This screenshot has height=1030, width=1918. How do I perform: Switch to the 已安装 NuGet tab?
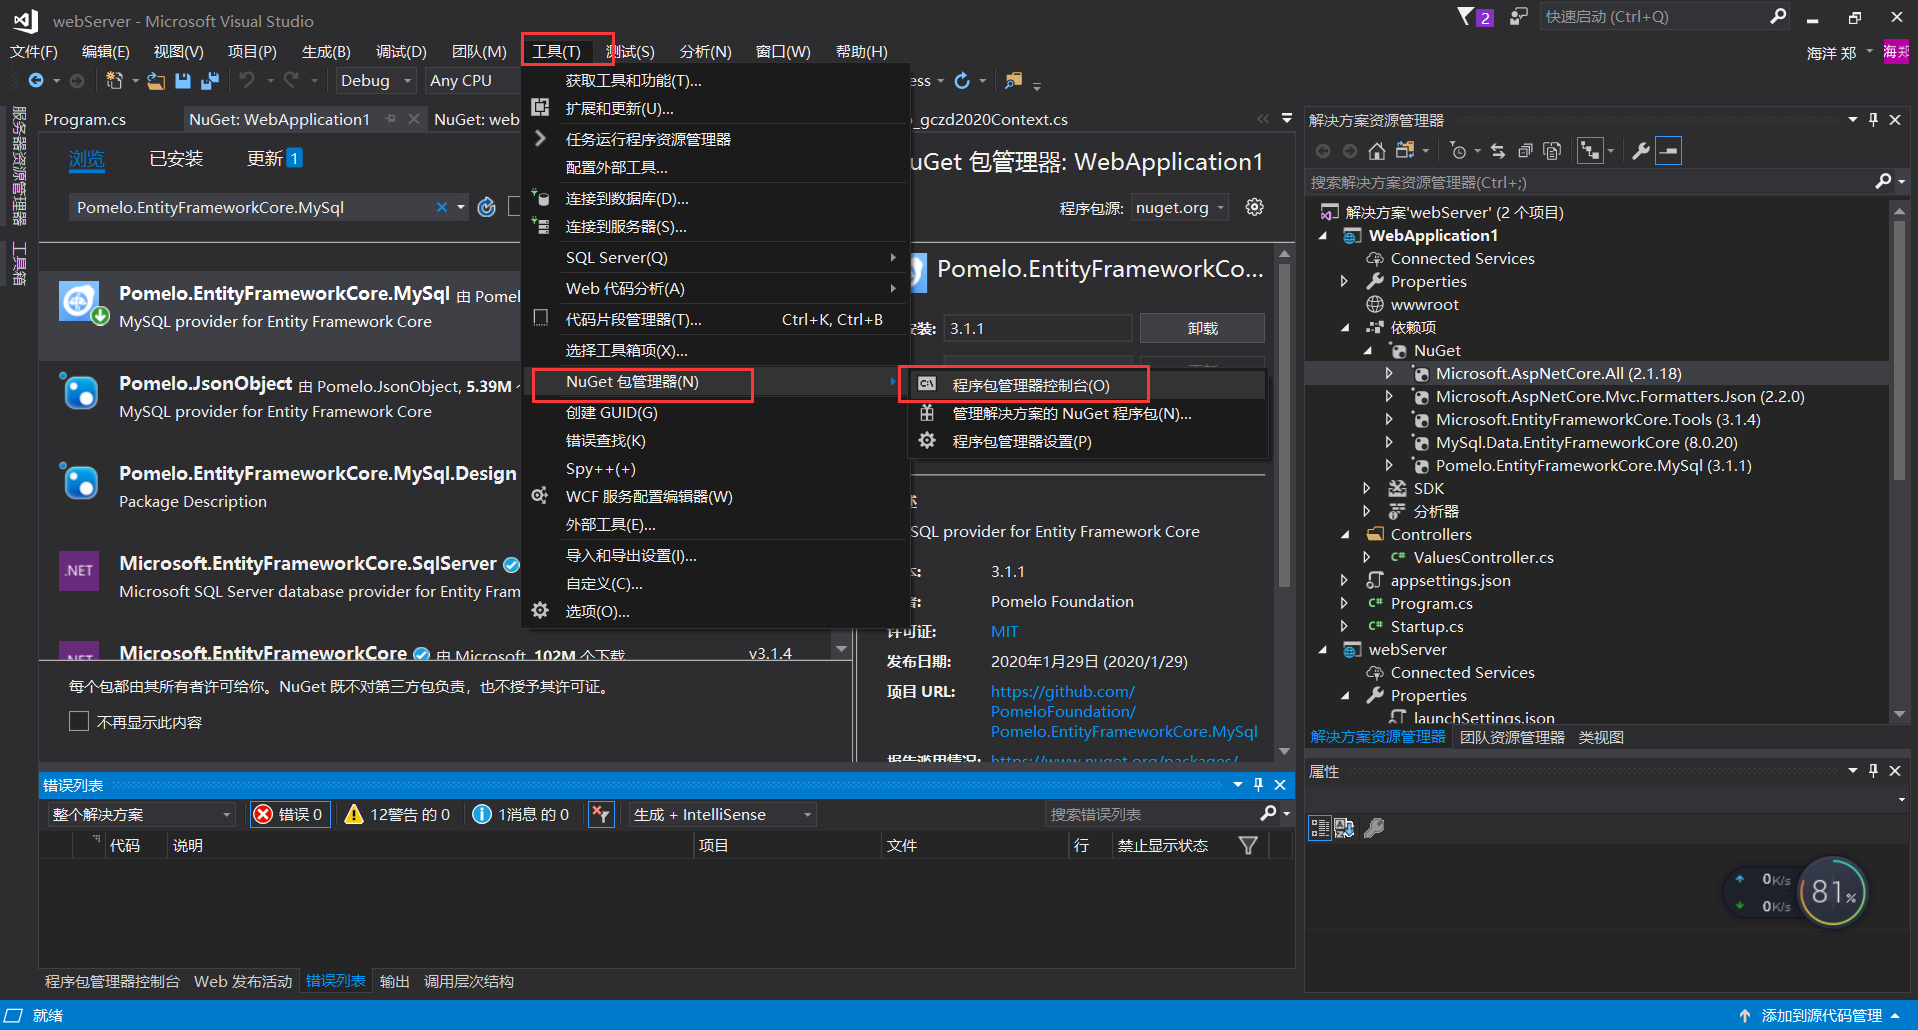pyautogui.click(x=176, y=158)
